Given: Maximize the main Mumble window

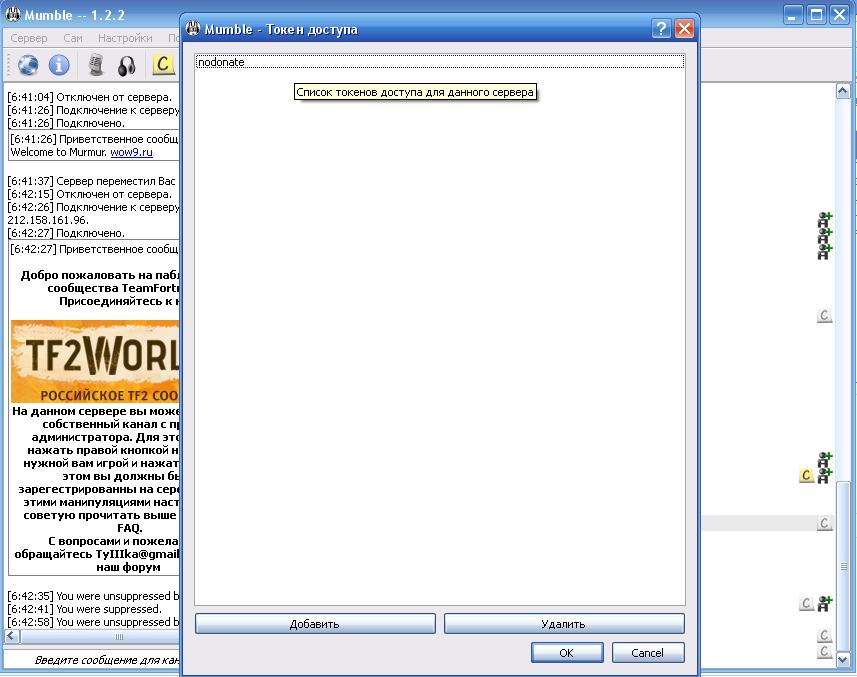Looking at the screenshot, I should click(816, 15).
